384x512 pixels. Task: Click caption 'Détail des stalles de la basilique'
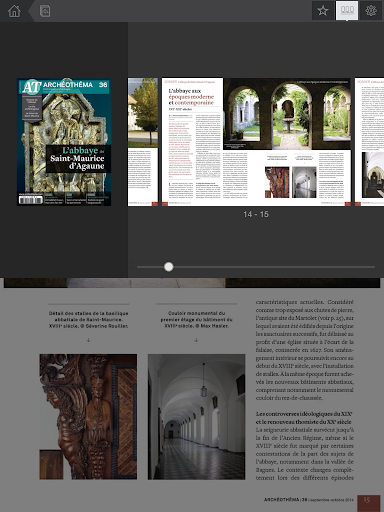(x=88, y=319)
